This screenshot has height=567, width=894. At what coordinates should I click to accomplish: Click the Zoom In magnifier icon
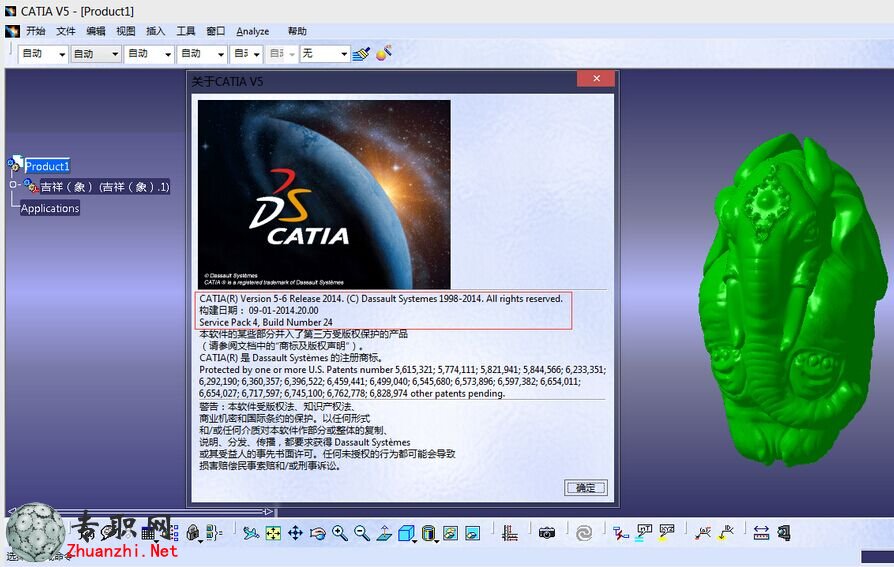pos(340,533)
